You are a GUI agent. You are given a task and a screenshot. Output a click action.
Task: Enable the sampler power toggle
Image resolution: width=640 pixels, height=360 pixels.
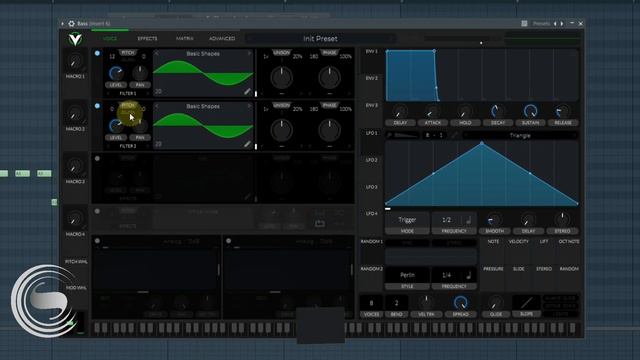tap(97, 211)
